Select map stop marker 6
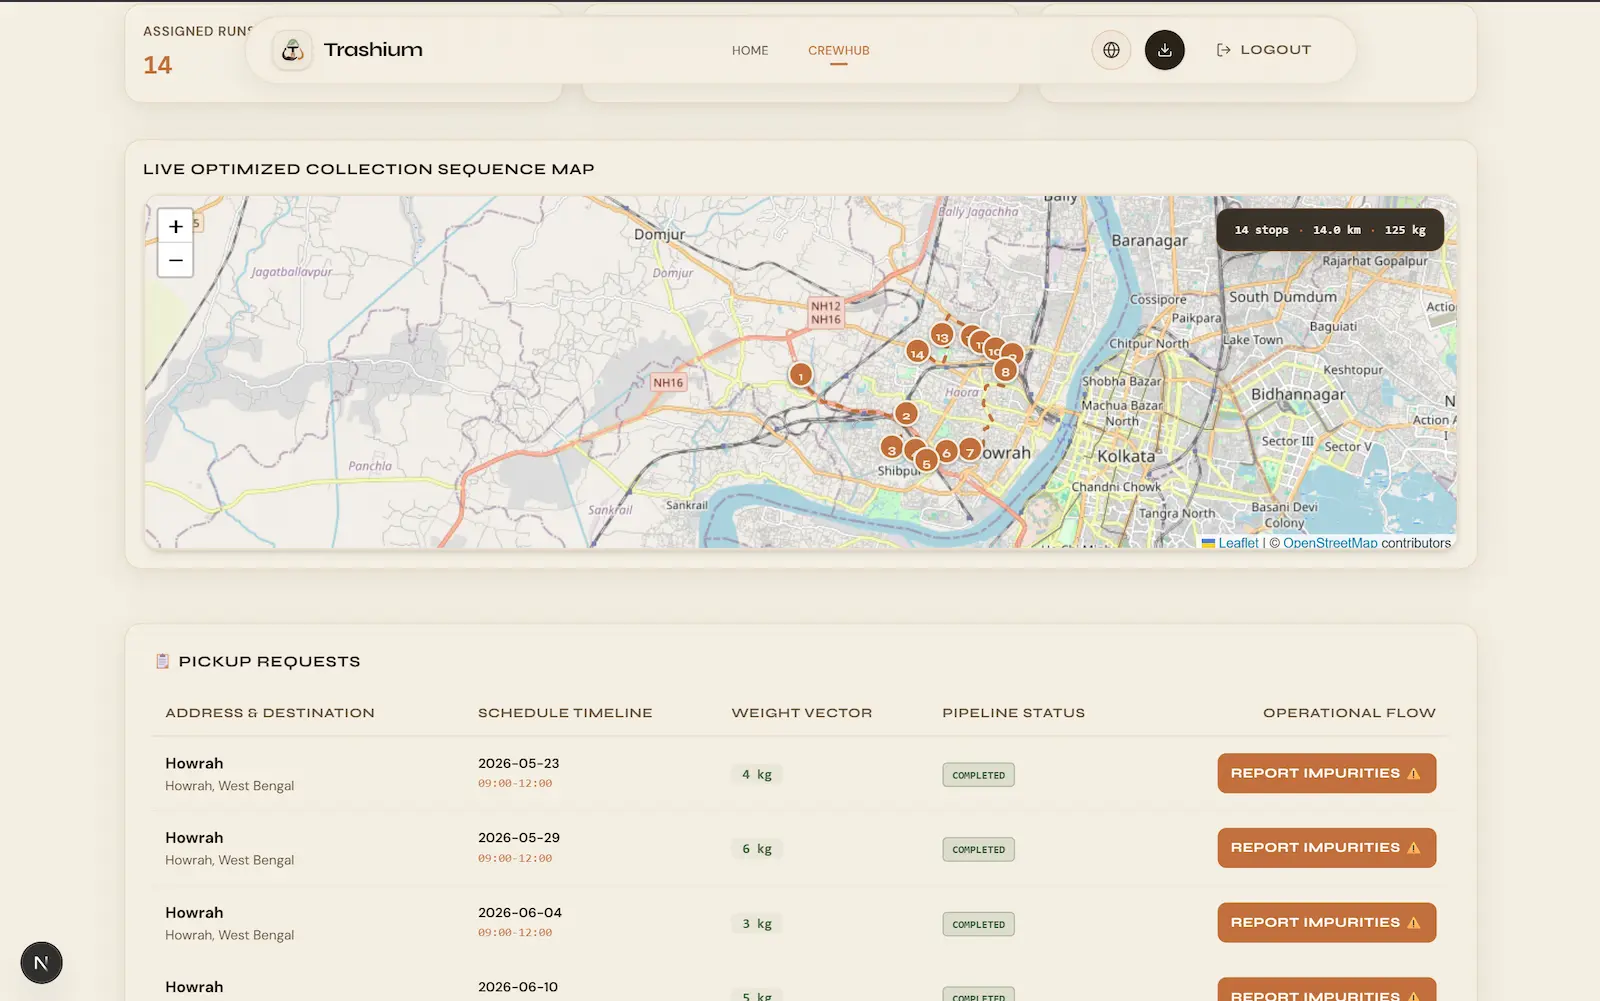Viewport: 1600px width, 1001px height. pyautogui.click(x=946, y=452)
